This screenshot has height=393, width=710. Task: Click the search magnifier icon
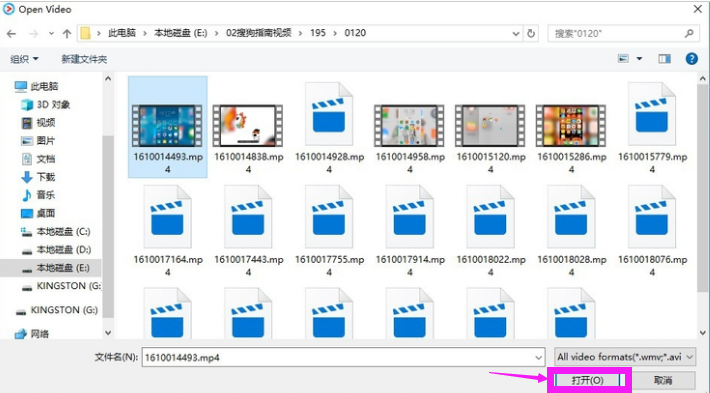(689, 34)
